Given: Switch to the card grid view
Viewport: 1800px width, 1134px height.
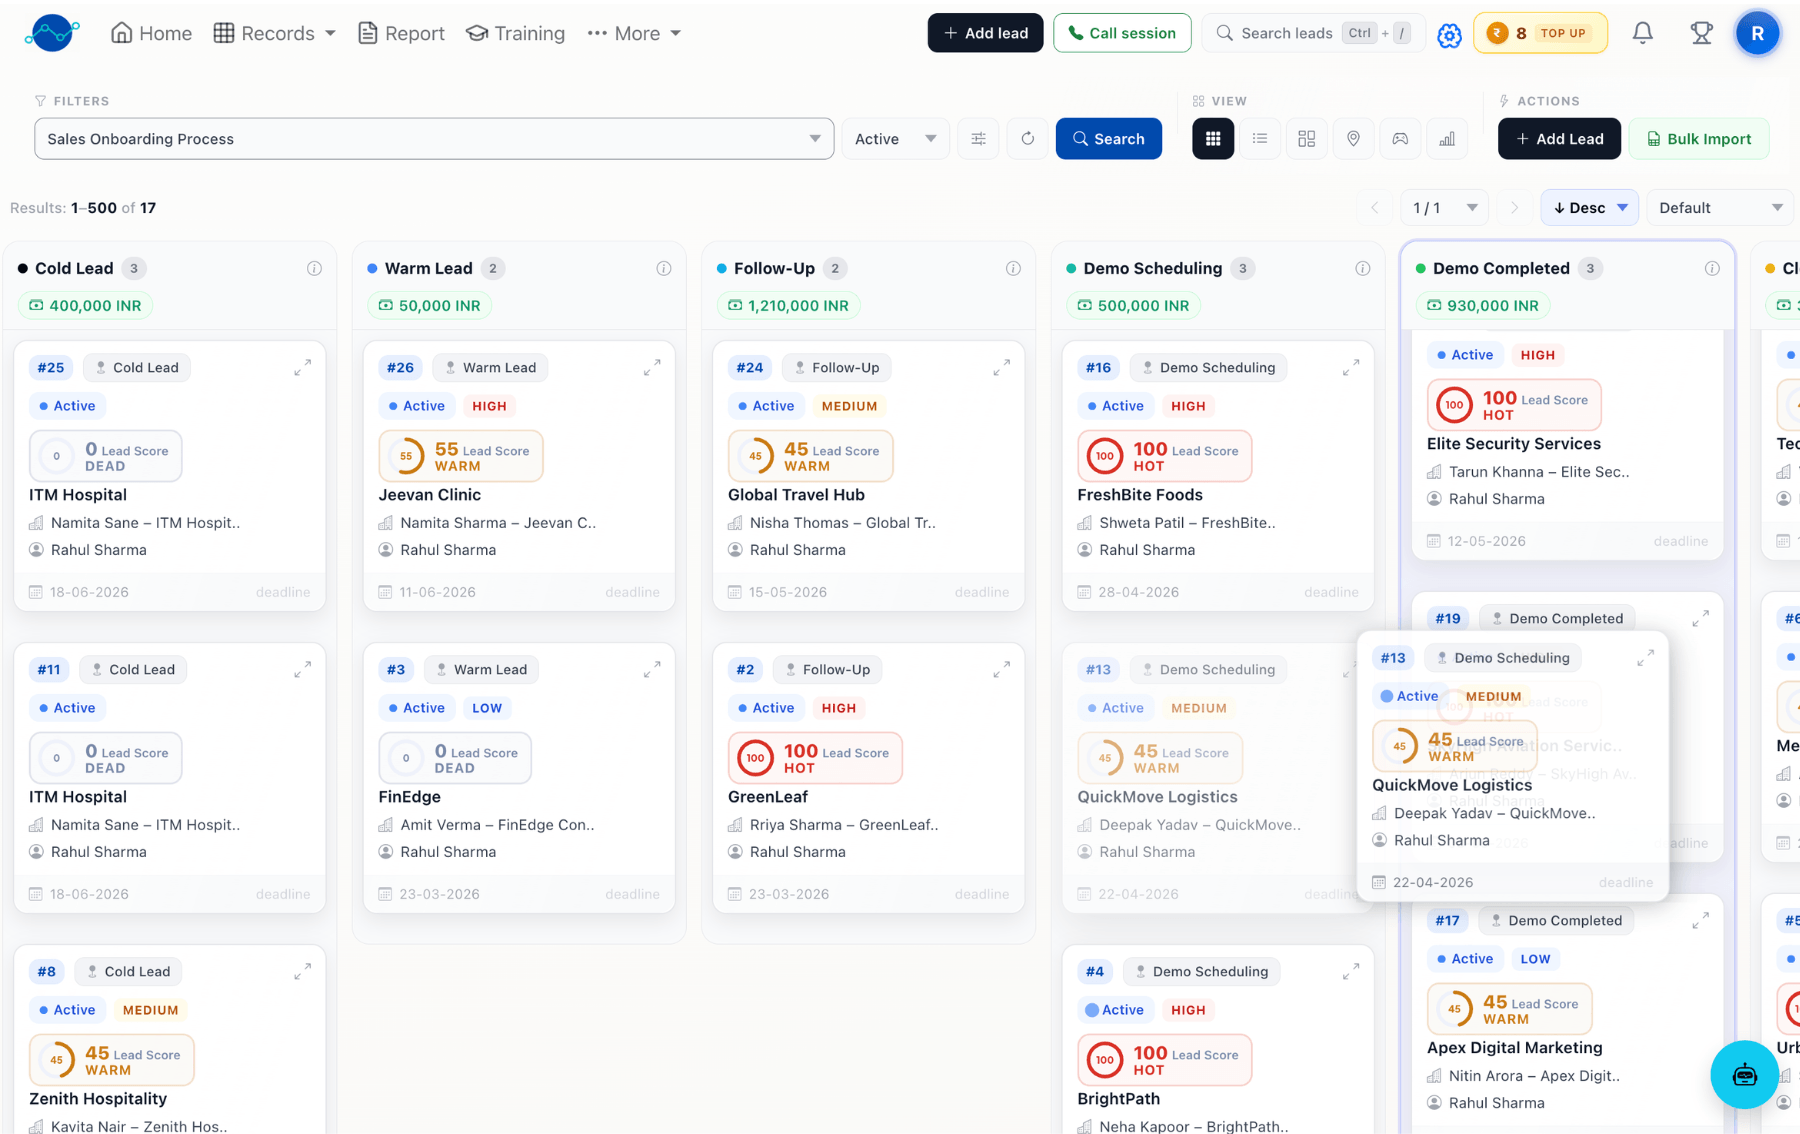Looking at the screenshot, I should (x=1306, y=139).
